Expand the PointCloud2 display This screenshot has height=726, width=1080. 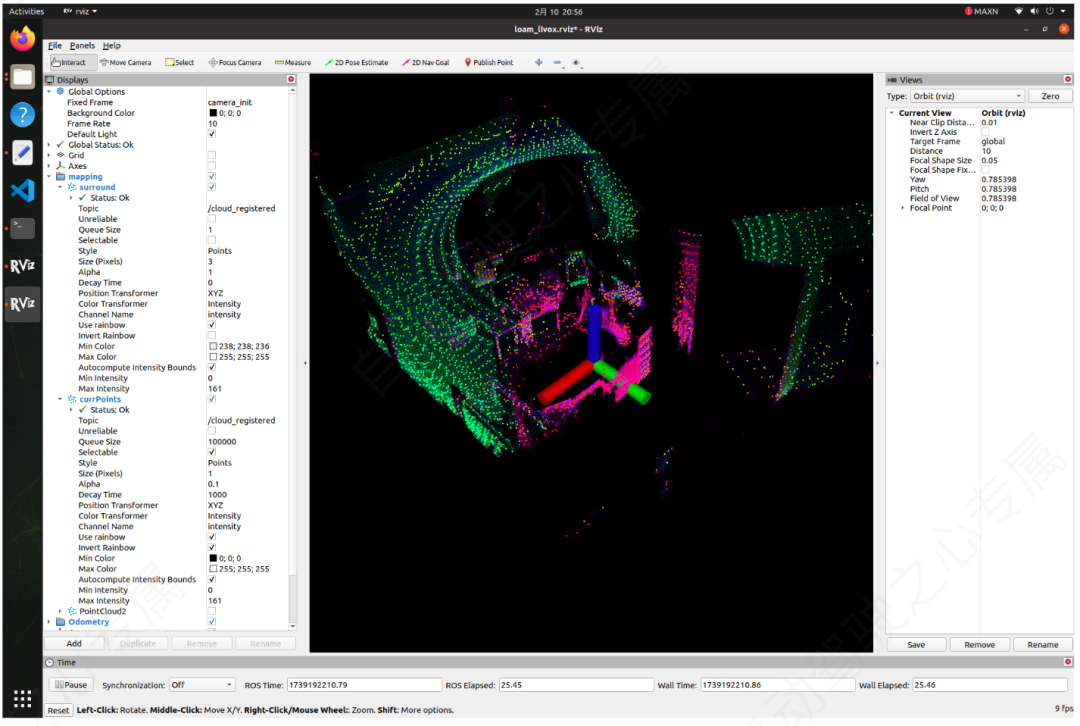(60, 611)
